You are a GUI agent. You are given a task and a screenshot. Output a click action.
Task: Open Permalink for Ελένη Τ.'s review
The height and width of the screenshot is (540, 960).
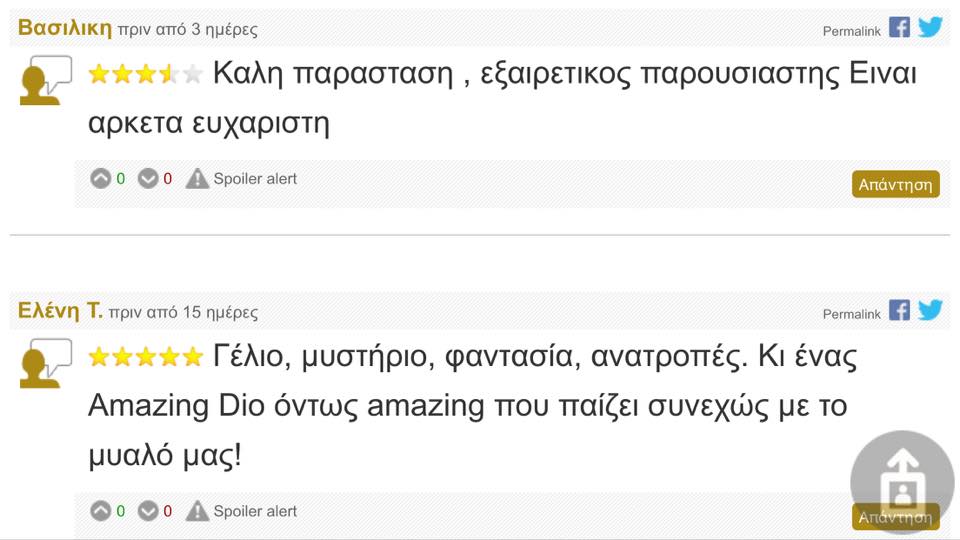[851, 314]
